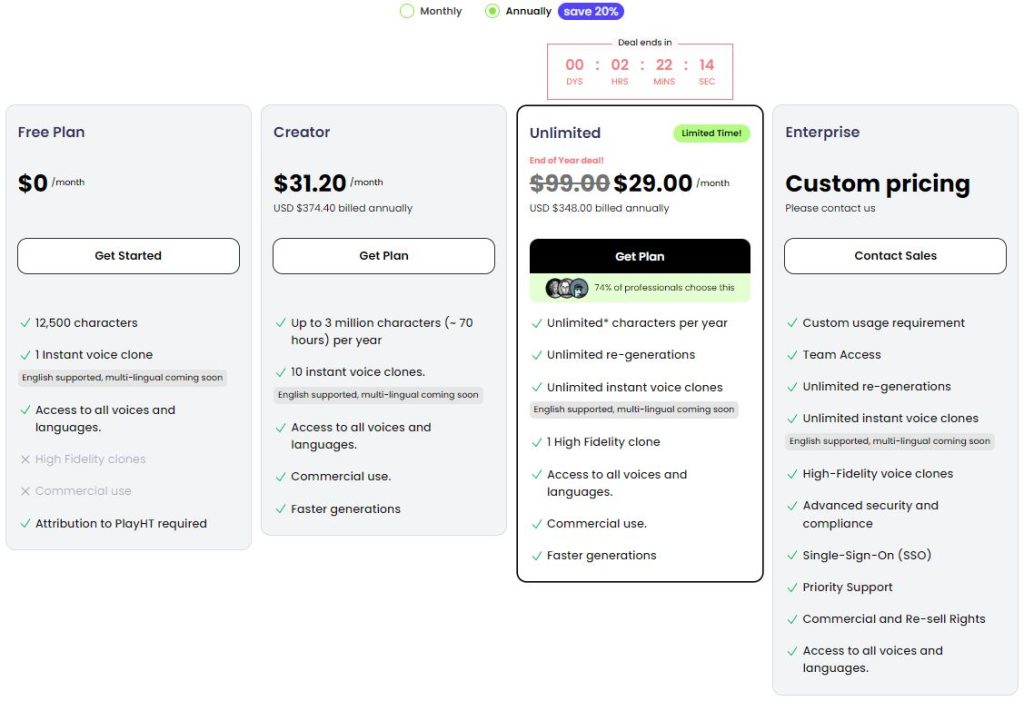Contact Sales for Enterprise pricing
This screenshot has width=1024, height=701.
pos(895,256)
